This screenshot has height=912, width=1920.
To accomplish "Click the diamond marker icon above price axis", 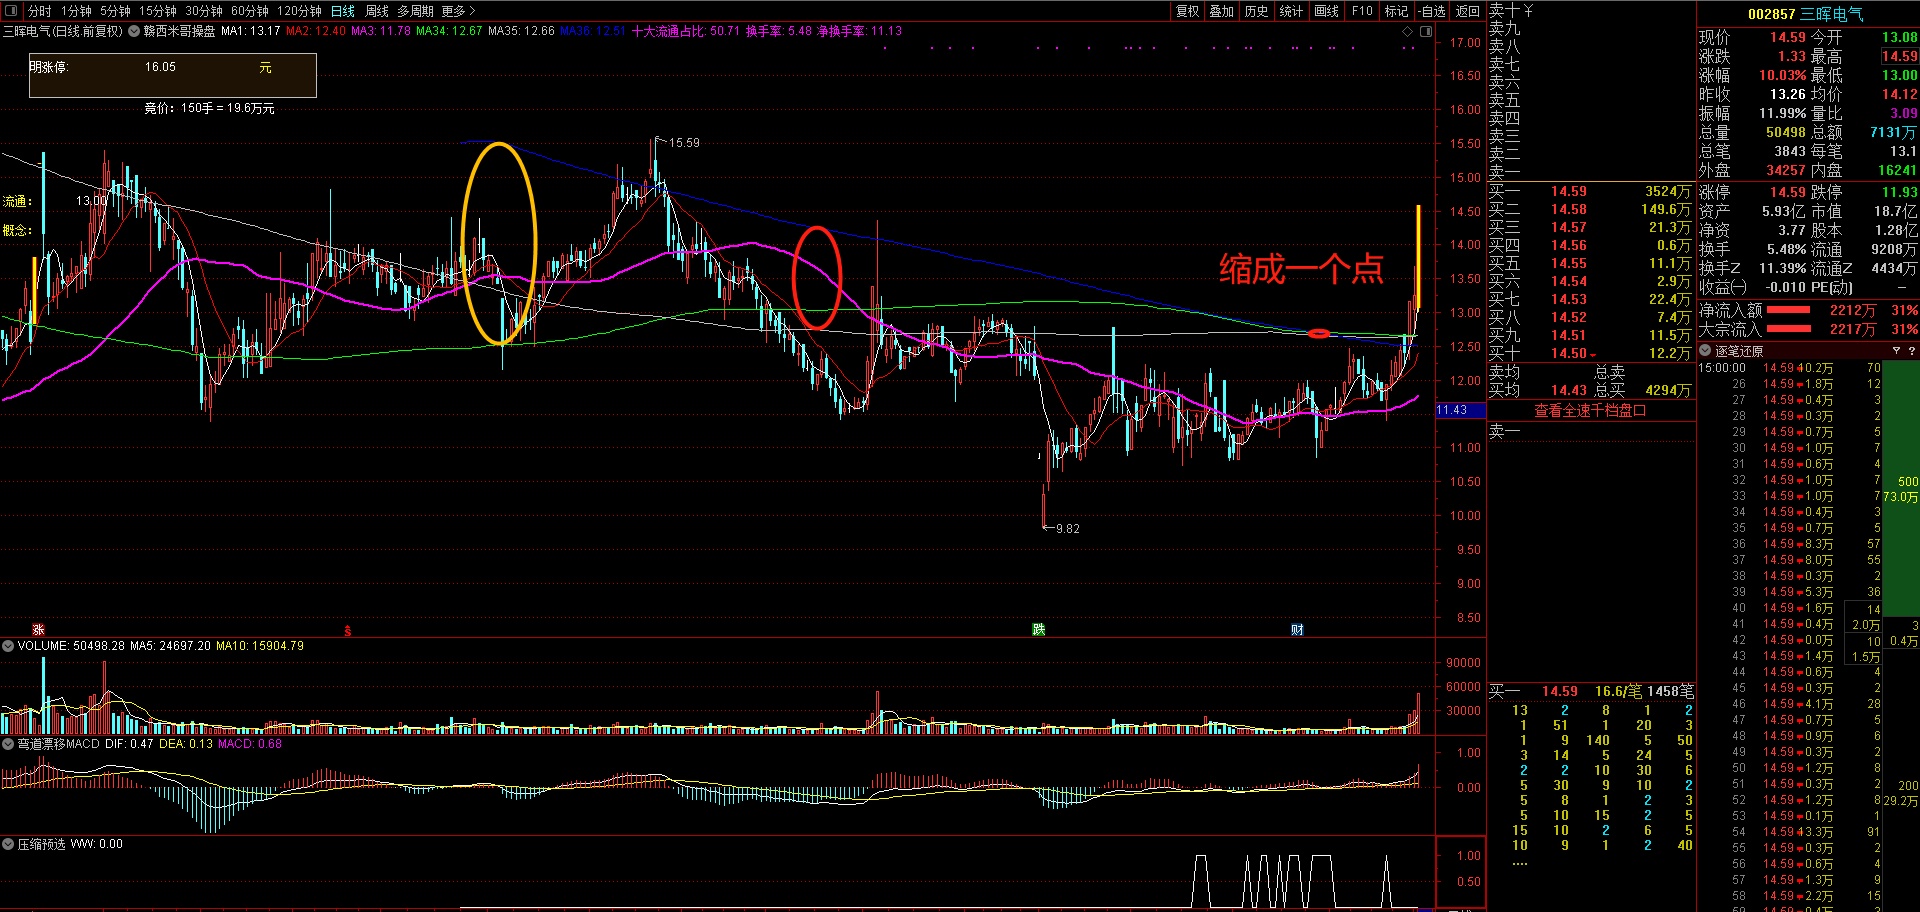I will click(x=1408, y=31).
